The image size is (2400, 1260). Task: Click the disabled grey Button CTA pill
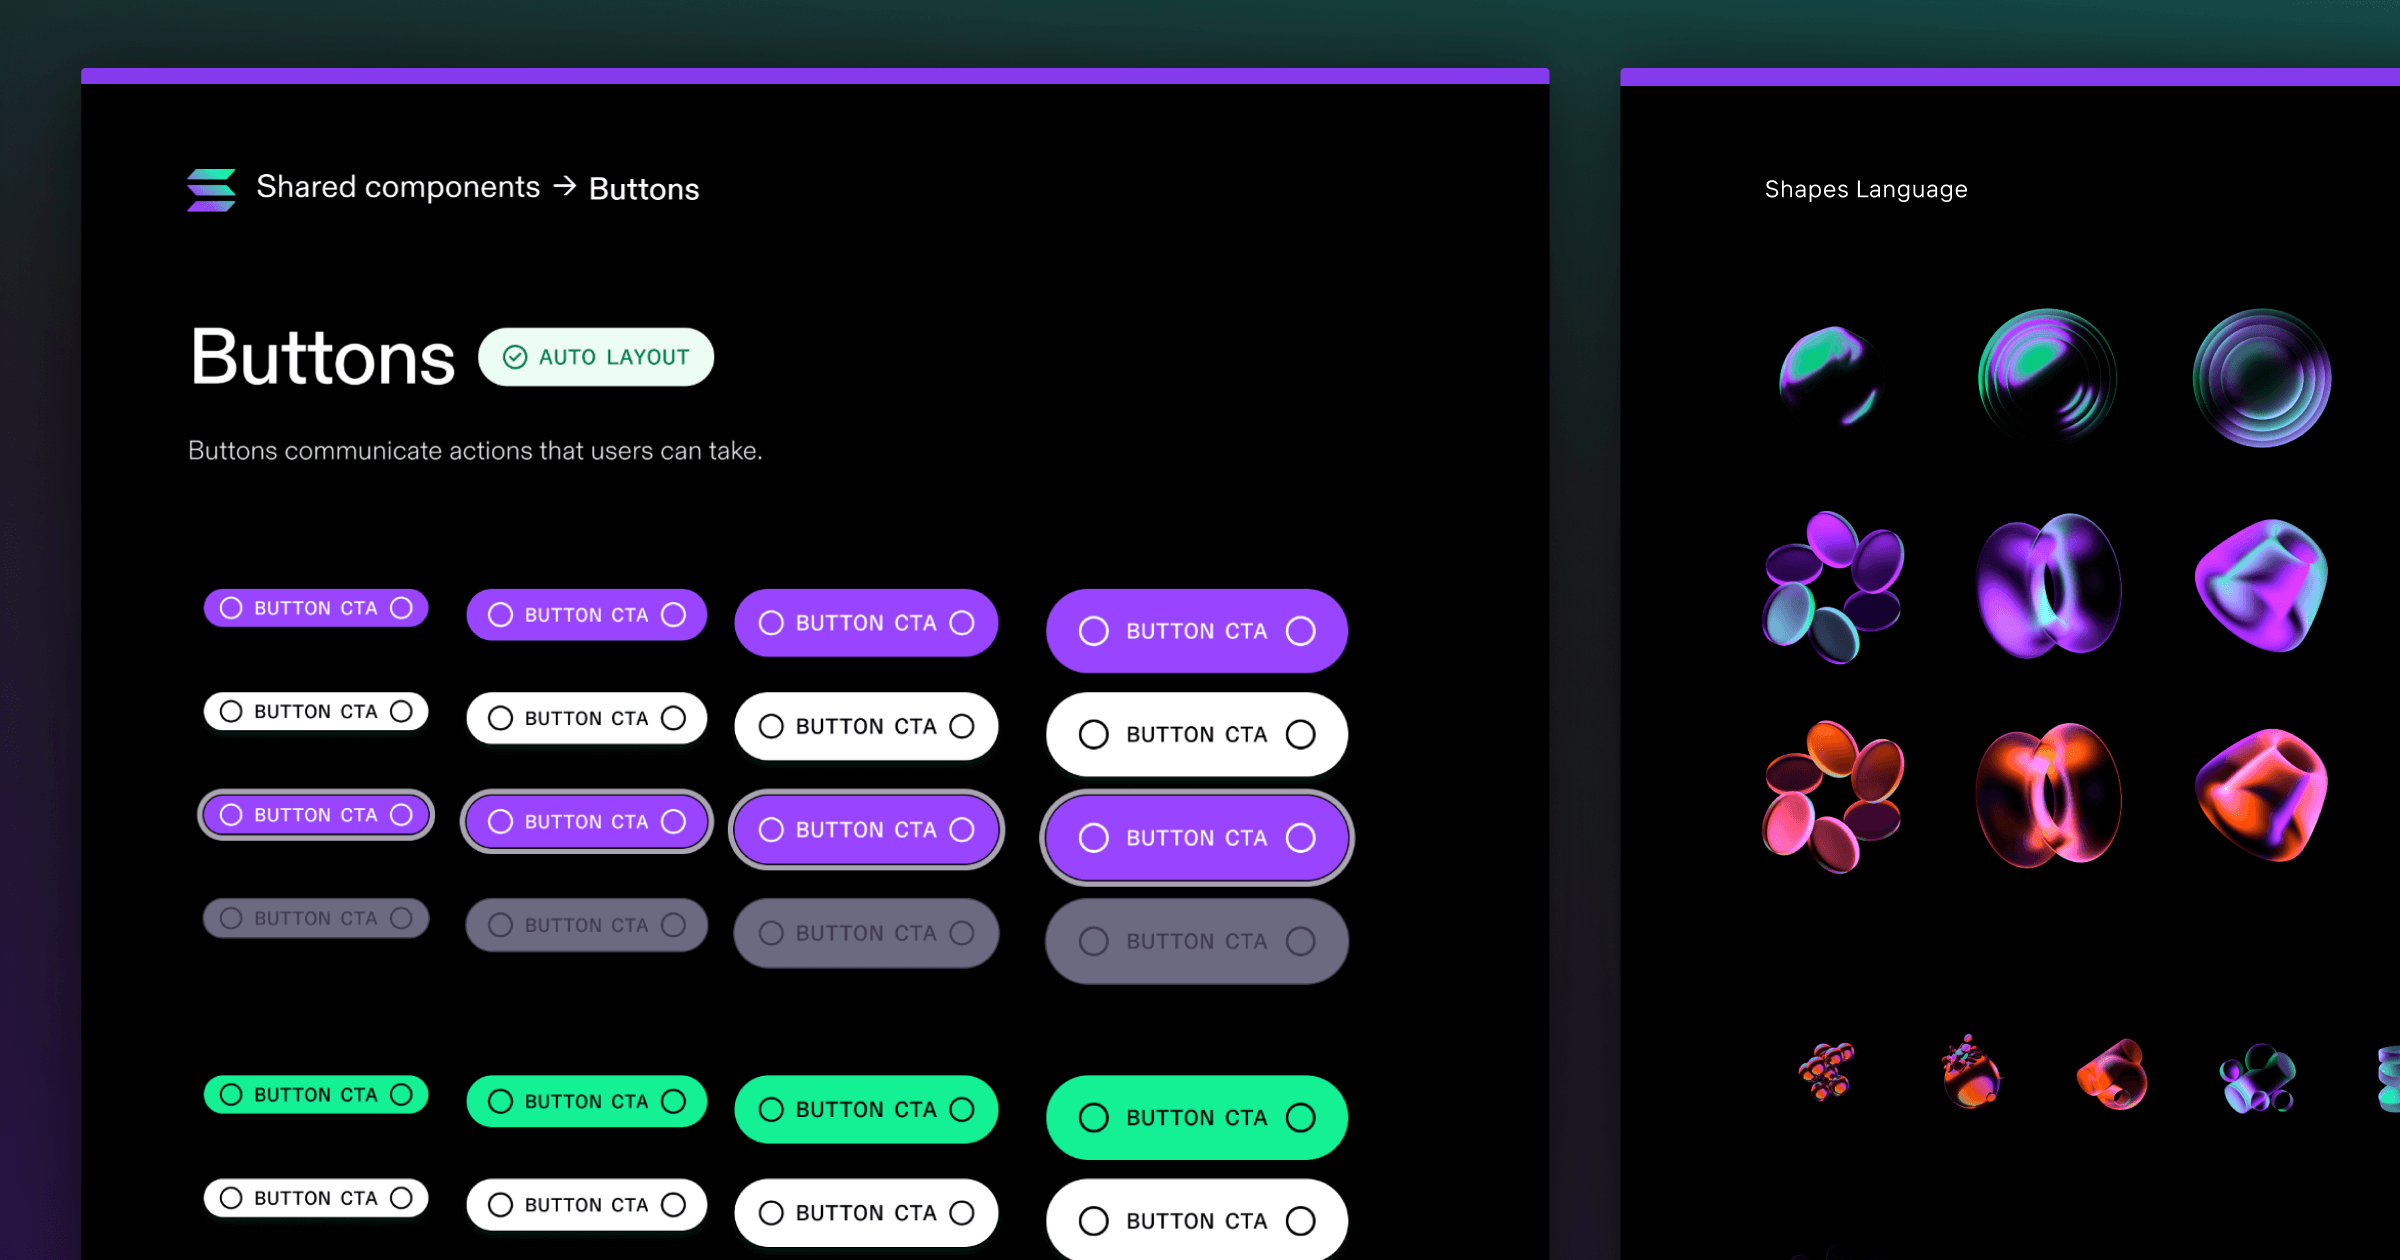(1196, 940)
